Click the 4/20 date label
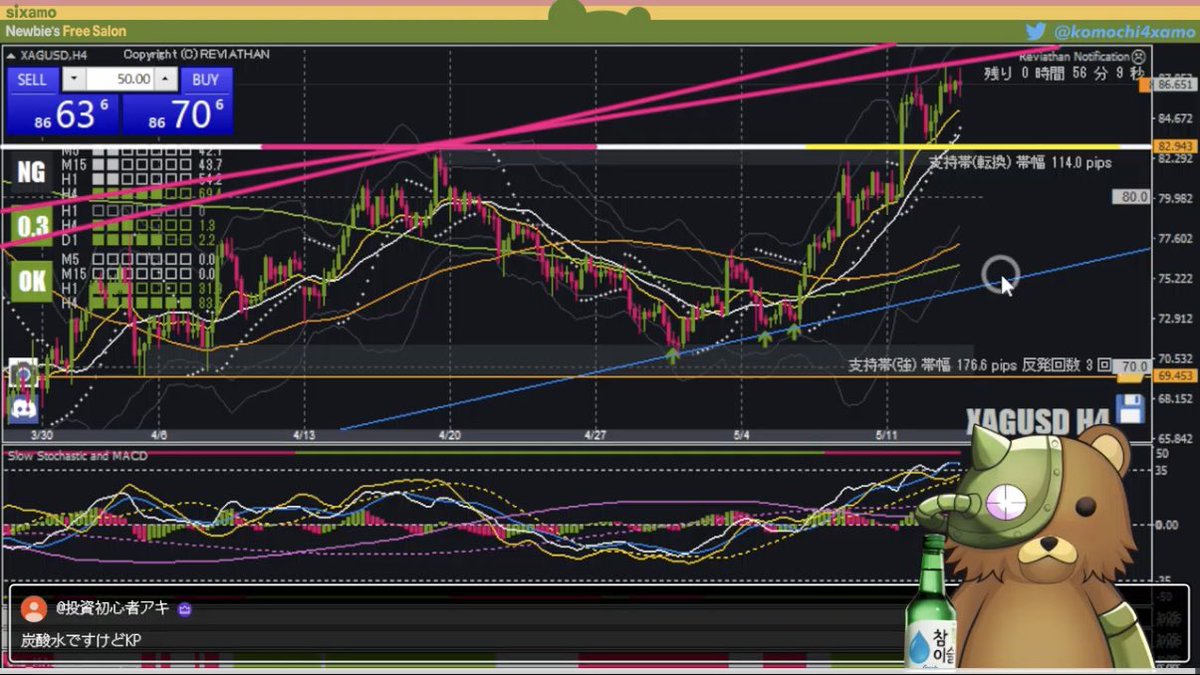The image size is (1200, 675). click(x=450, y=436)
